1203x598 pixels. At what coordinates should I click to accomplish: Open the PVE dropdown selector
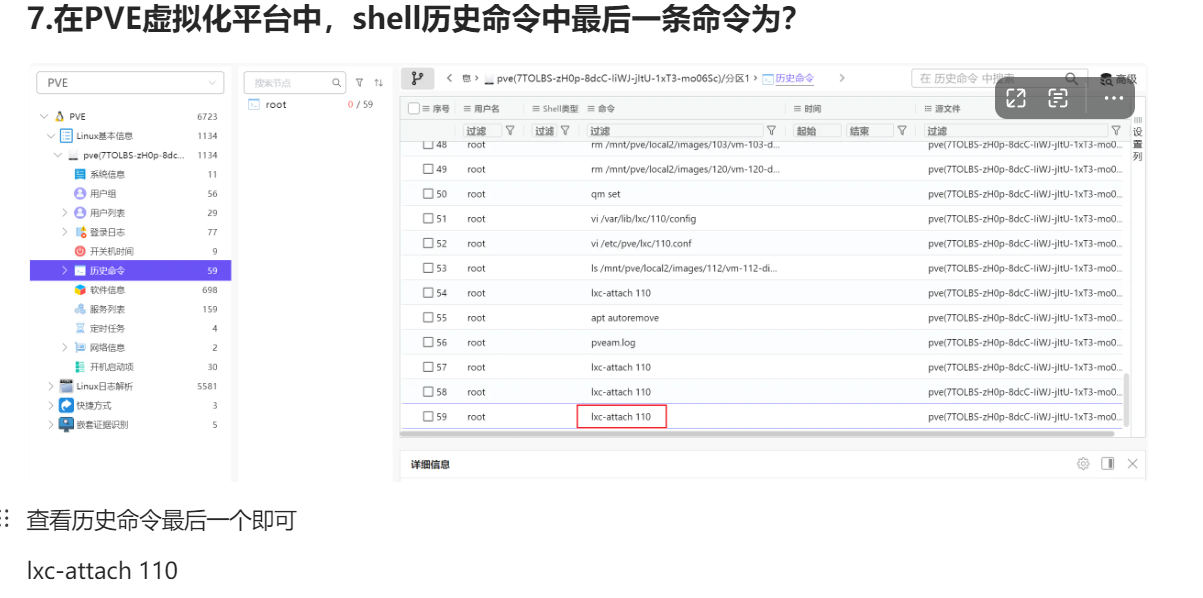click(130, 83)
